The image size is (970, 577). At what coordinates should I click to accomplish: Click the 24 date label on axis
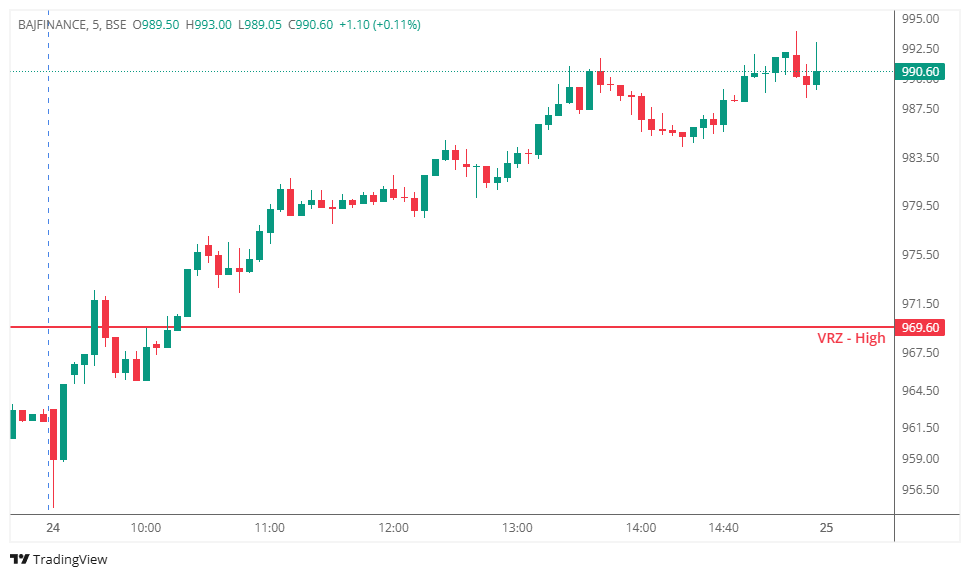click(53, 528)
